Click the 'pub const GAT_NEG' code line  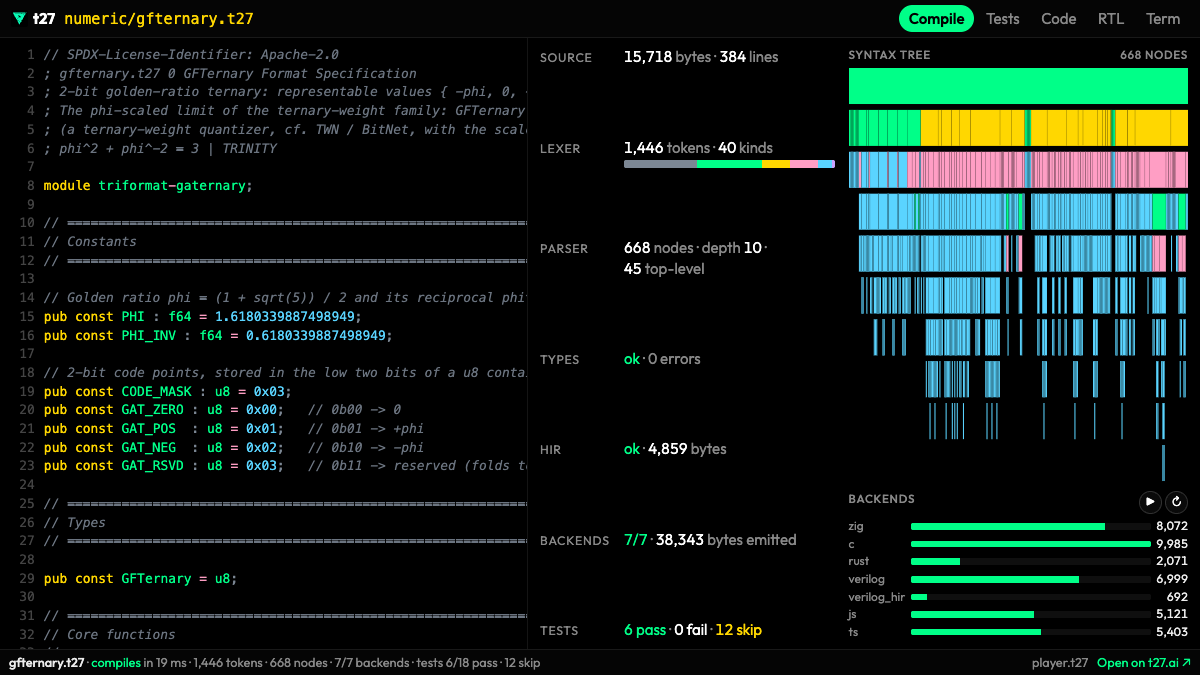pyautogui.click(x=234, y=447)
